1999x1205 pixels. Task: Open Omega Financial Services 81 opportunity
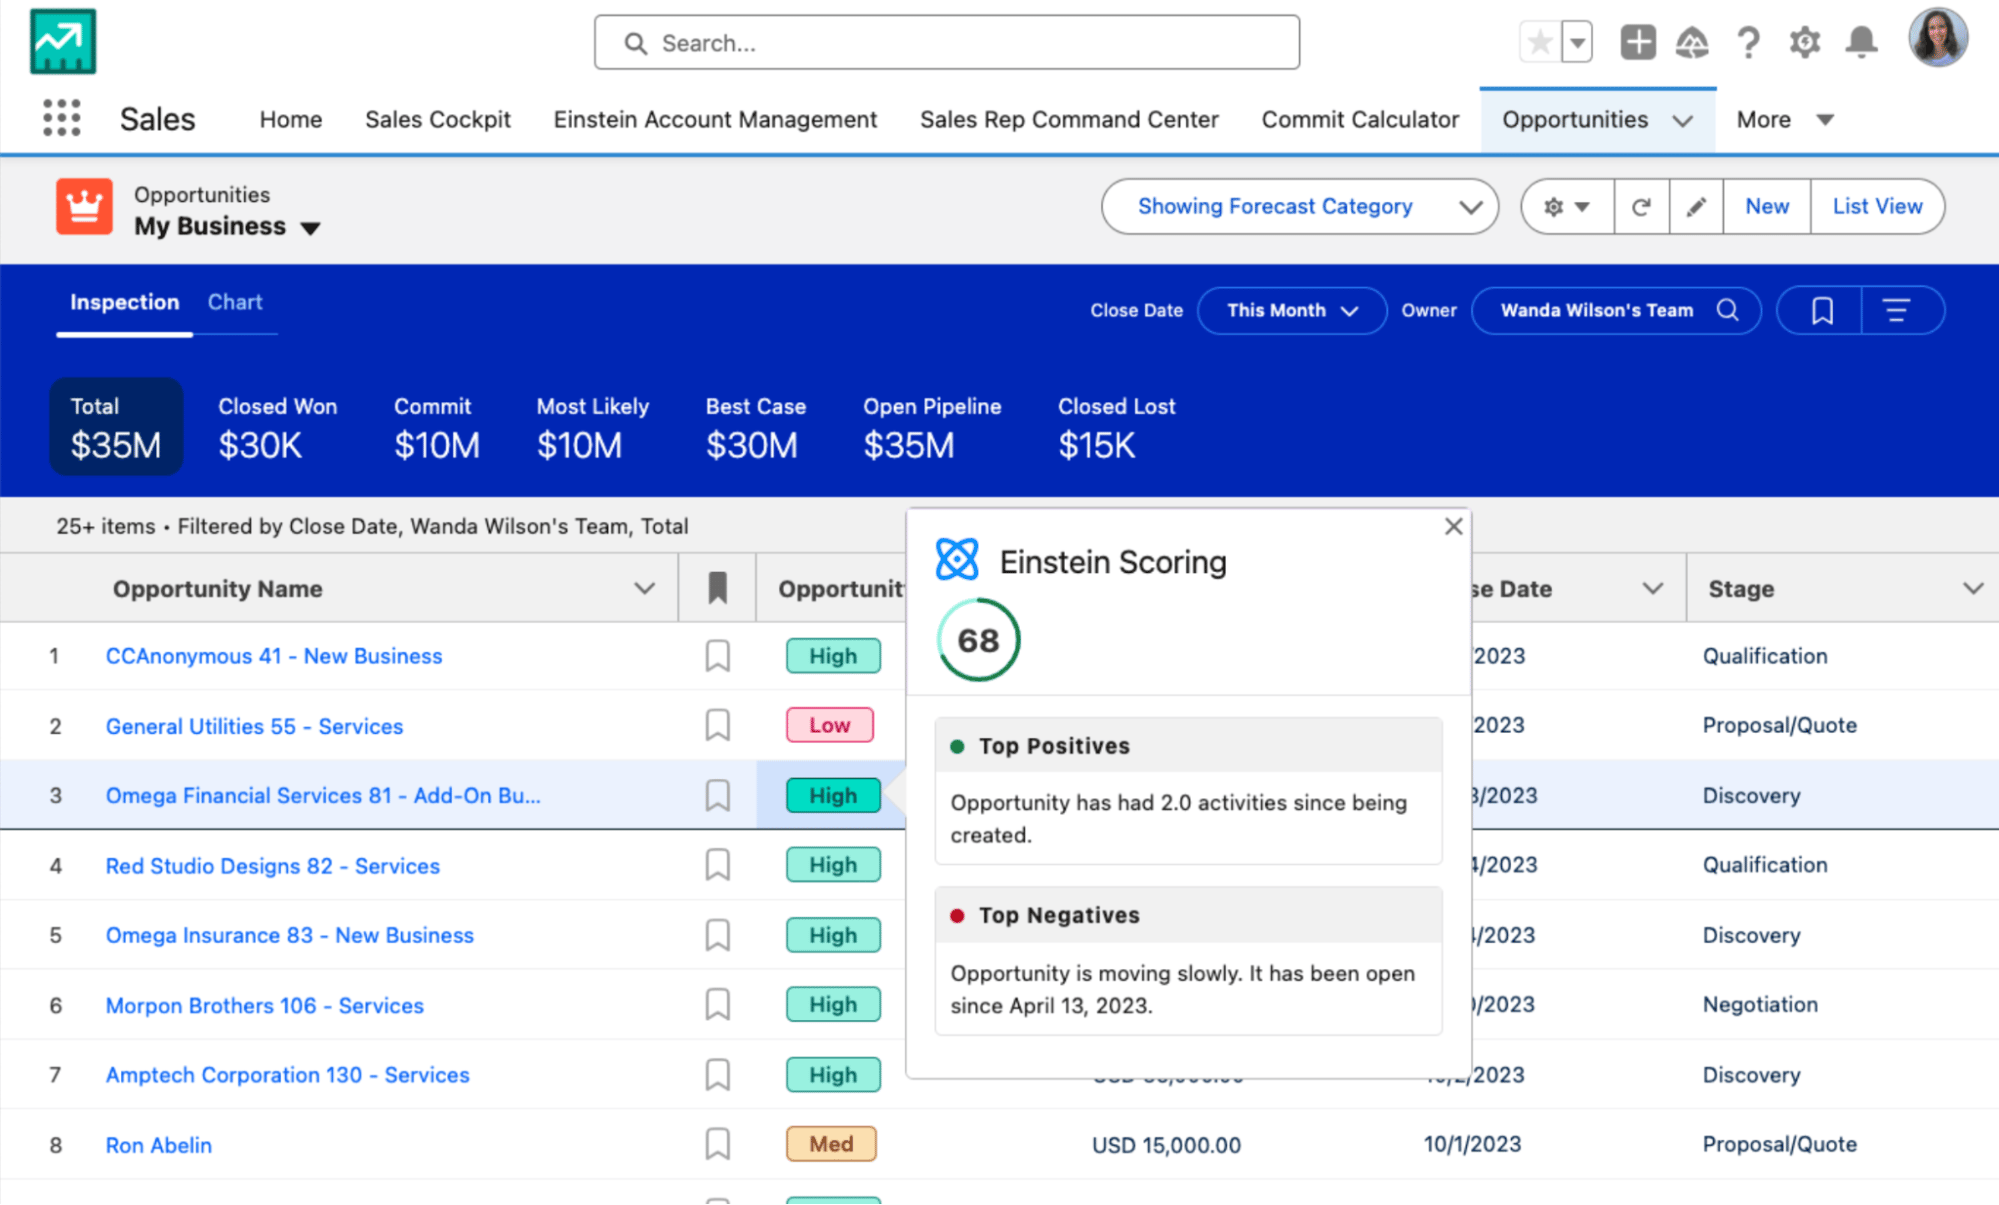tap(323, 795)
